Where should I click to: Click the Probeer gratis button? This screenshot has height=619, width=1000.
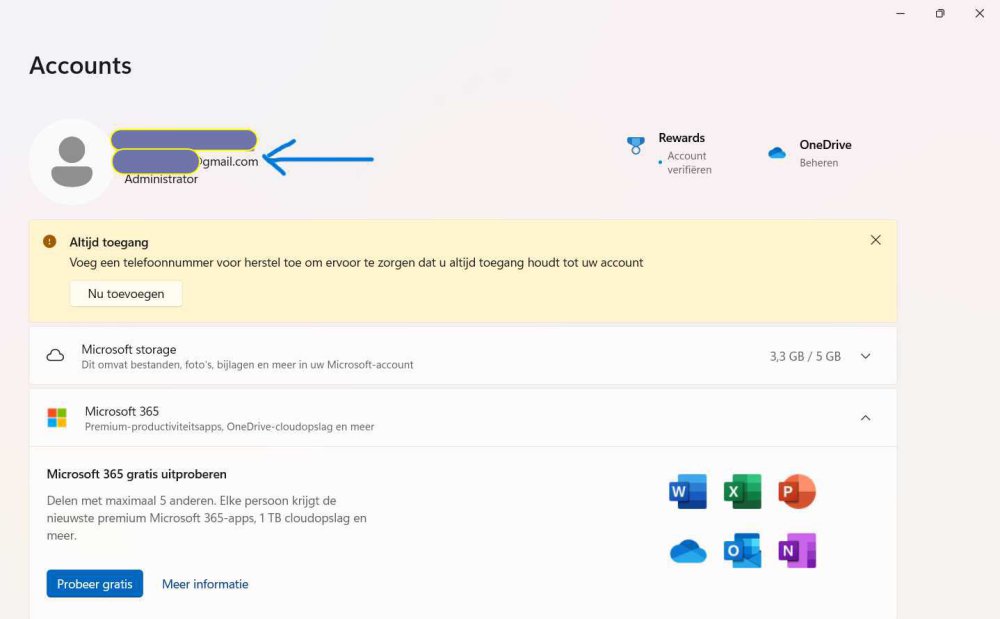[x=95, y=584]
